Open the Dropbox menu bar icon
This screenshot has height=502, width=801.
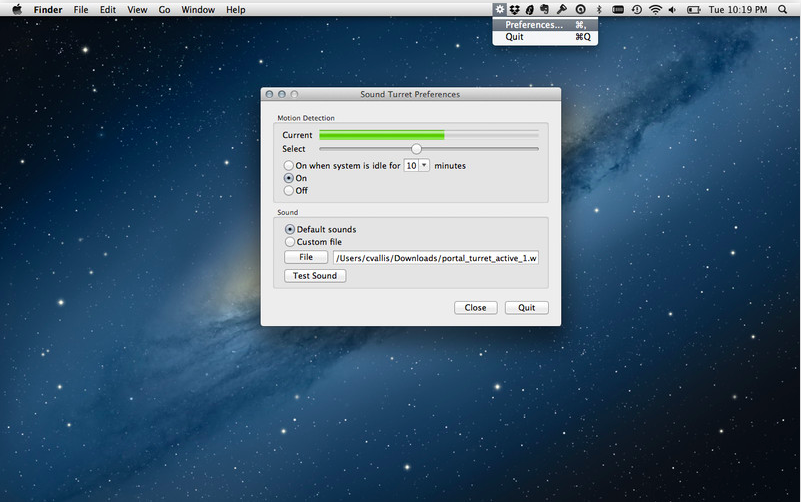point(515,9)
